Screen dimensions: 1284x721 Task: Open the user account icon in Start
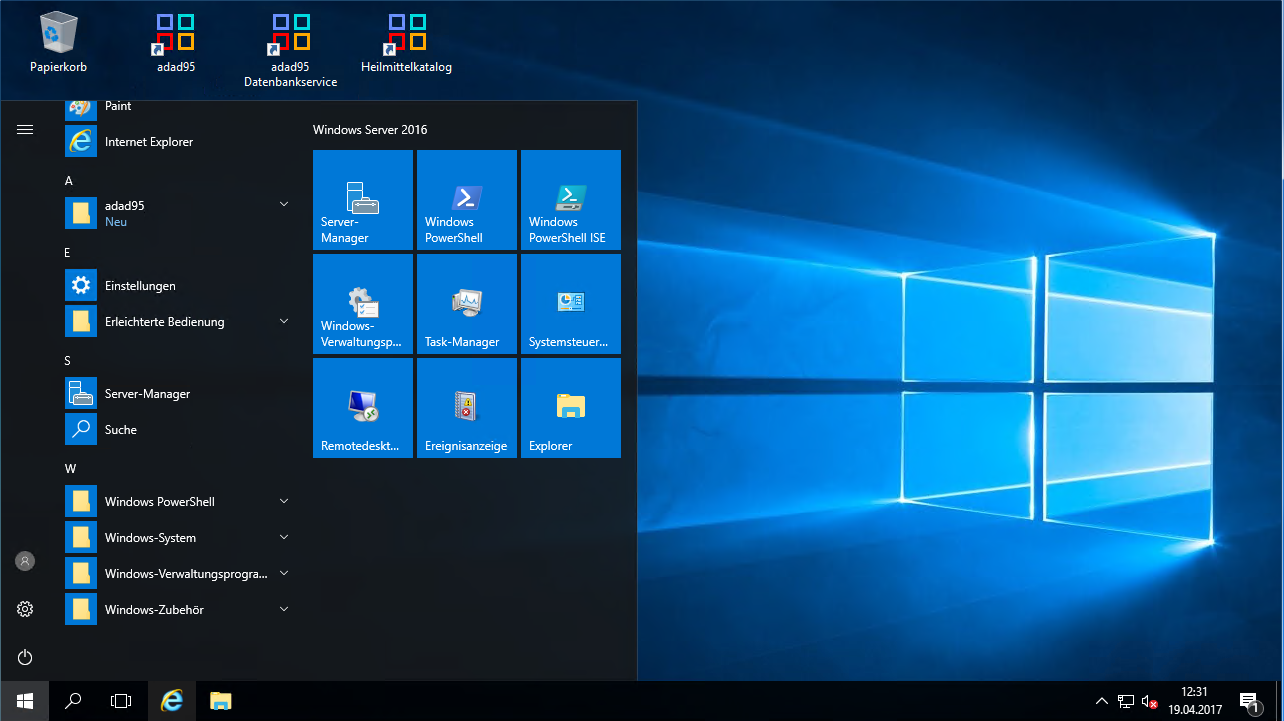pyautogui.click(x=25, y=561)
